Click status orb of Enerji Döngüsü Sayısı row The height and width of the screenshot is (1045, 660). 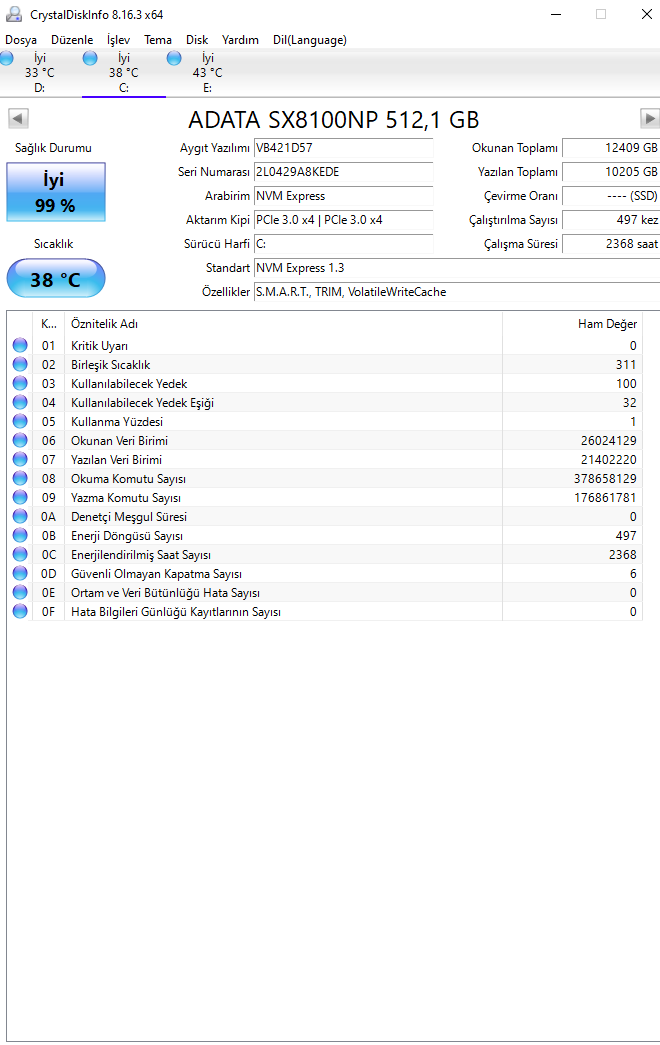pos(20,535)
